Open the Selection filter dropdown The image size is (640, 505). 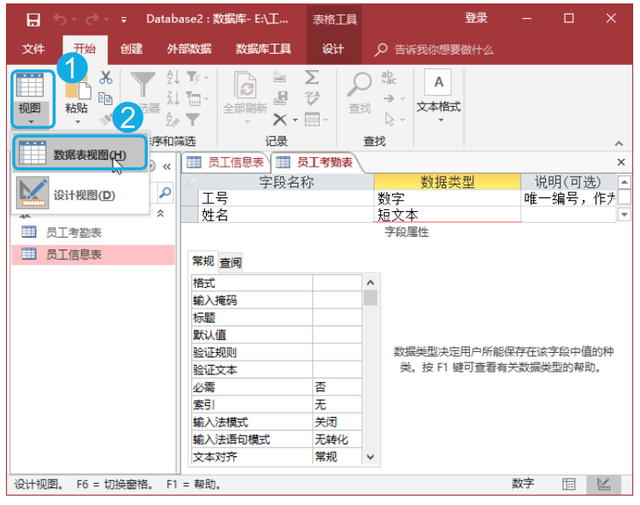point(197,77)
